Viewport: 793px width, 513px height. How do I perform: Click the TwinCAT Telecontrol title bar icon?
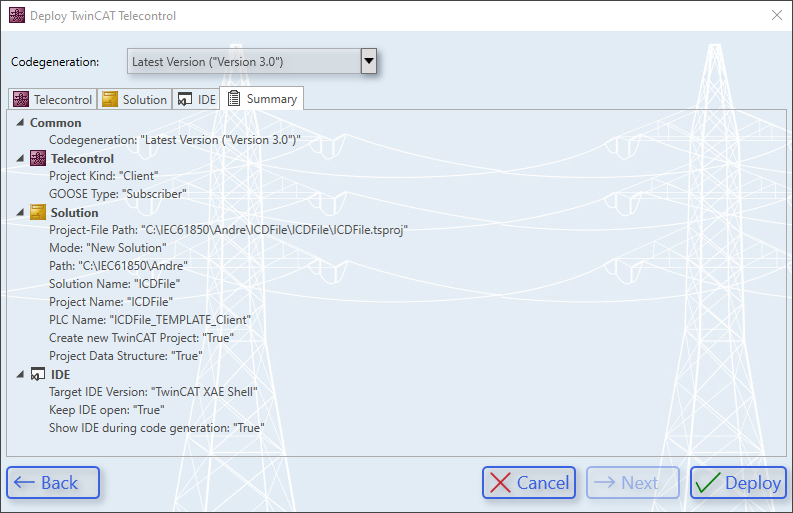point(17,16)
